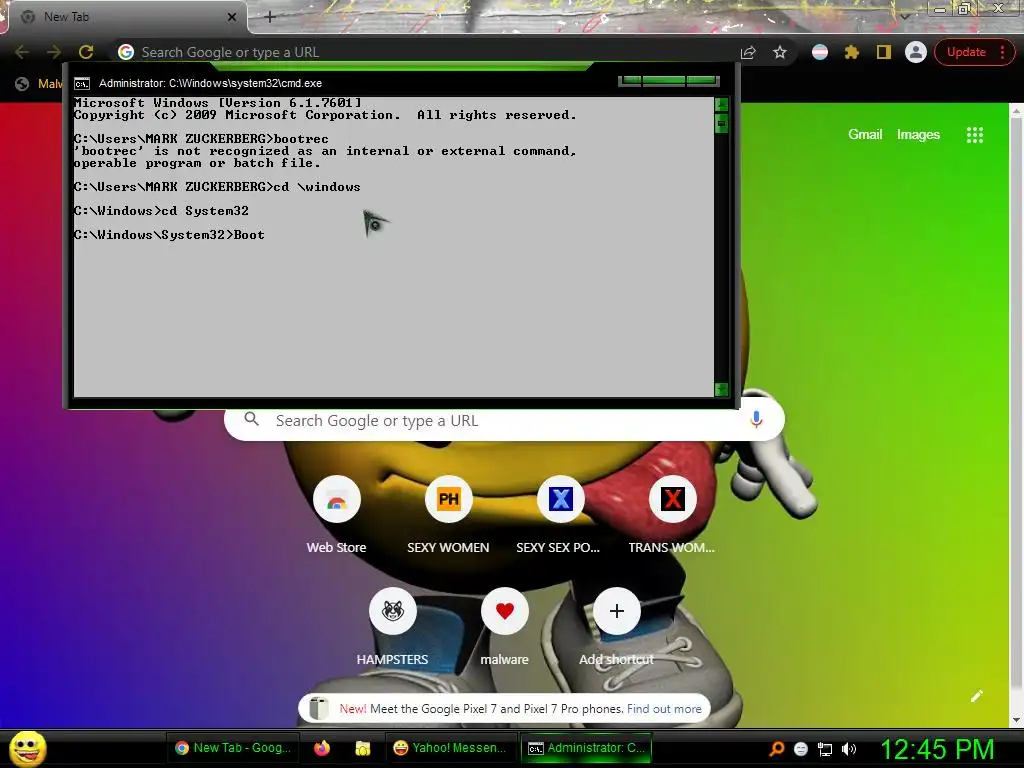The image size is (1024, 768).
Task: Open the Web Store shortcut
Action: point(336,500)
